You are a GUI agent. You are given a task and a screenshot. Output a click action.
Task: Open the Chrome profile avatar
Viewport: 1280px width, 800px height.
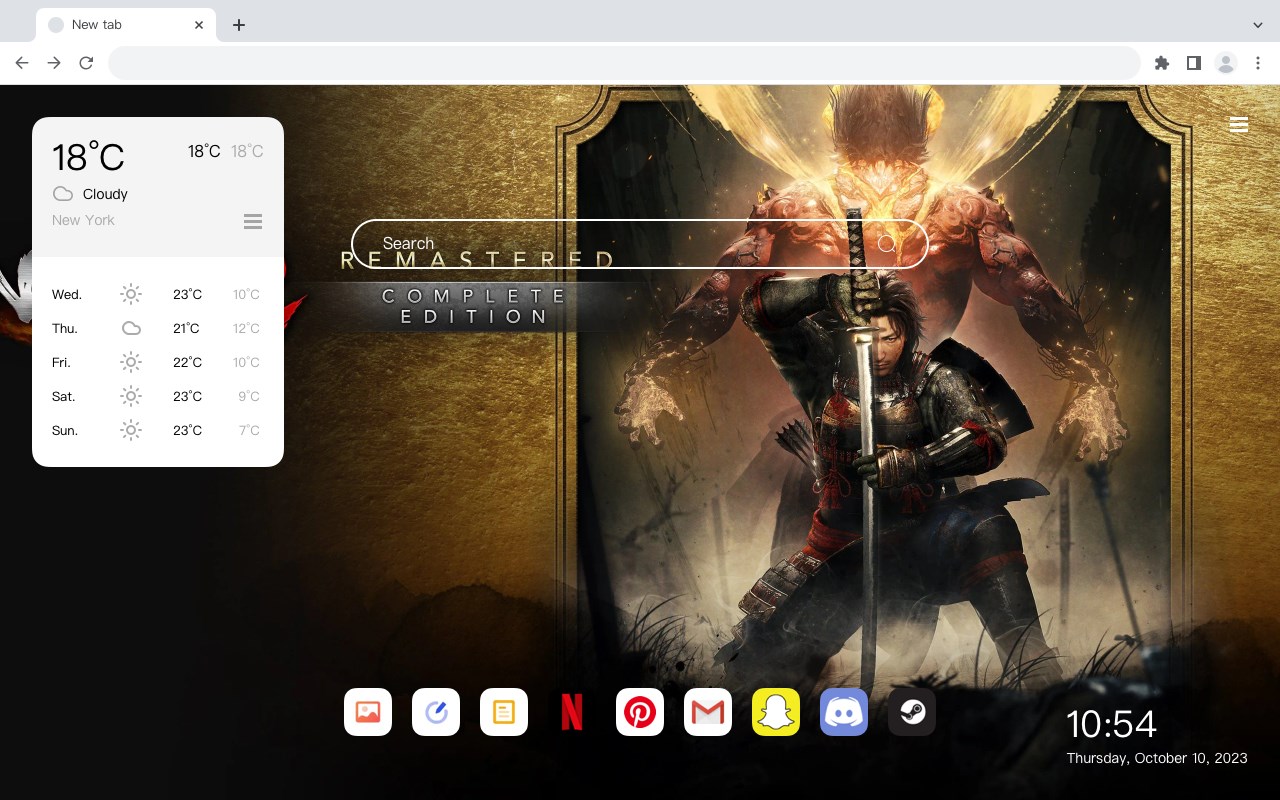tap(1226, 63)
